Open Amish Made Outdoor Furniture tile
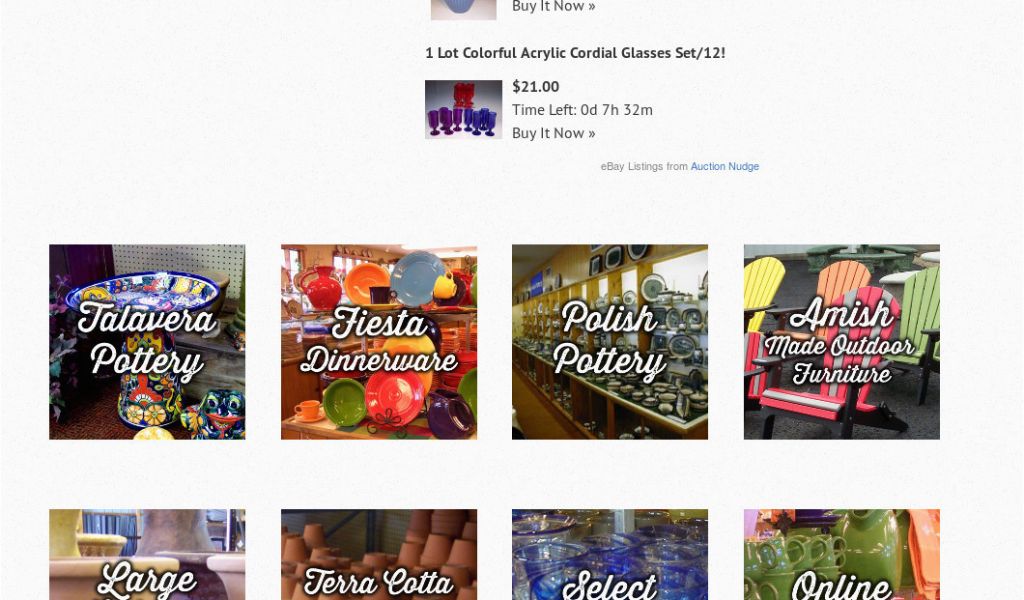This screenshot has height=600, width=1024. point(842,341)
